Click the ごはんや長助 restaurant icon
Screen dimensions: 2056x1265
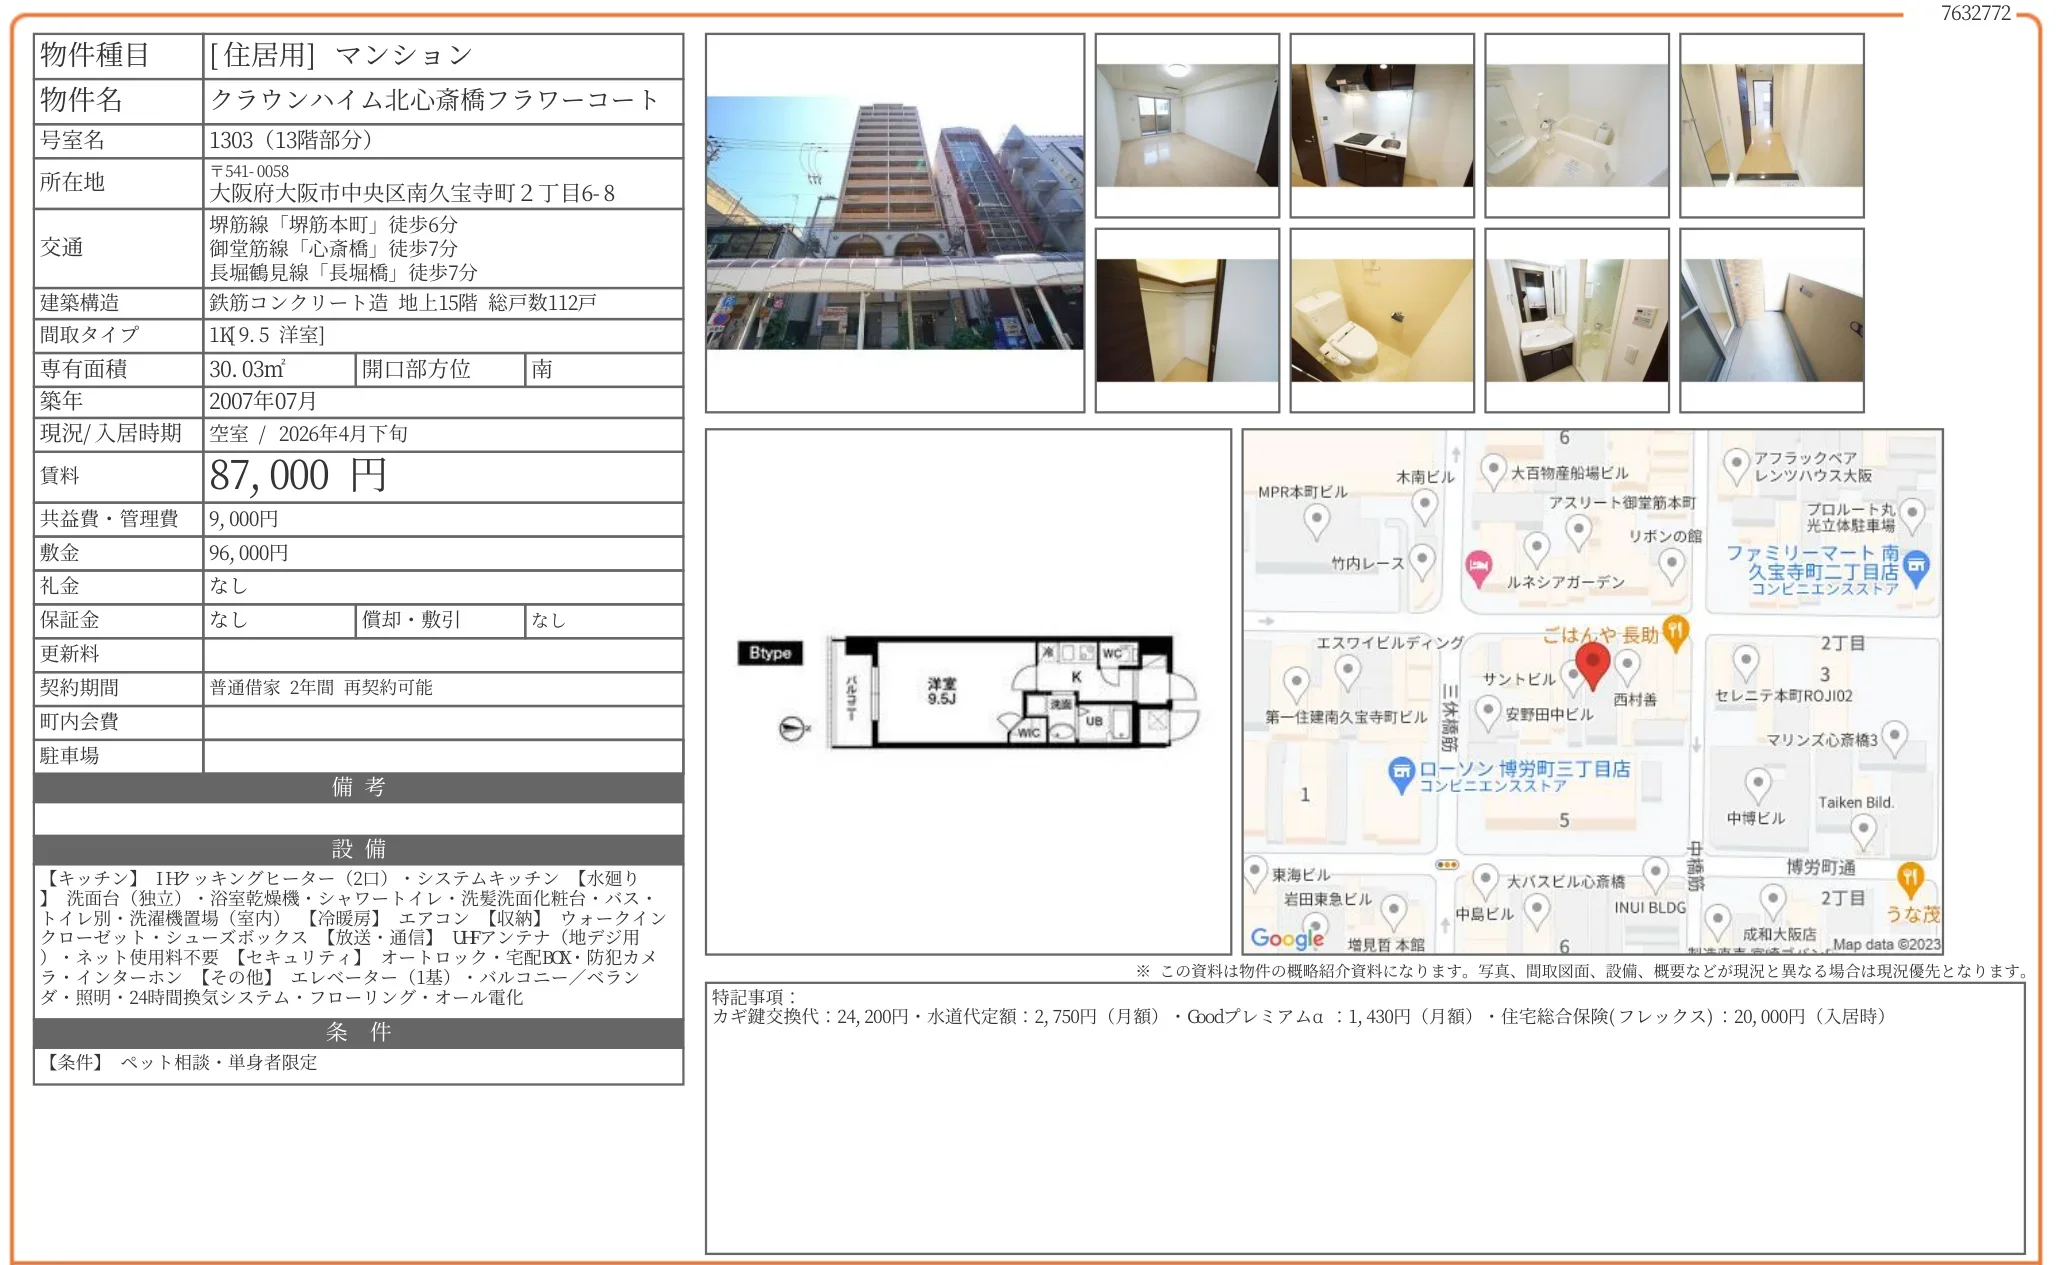pos(1676,631)
